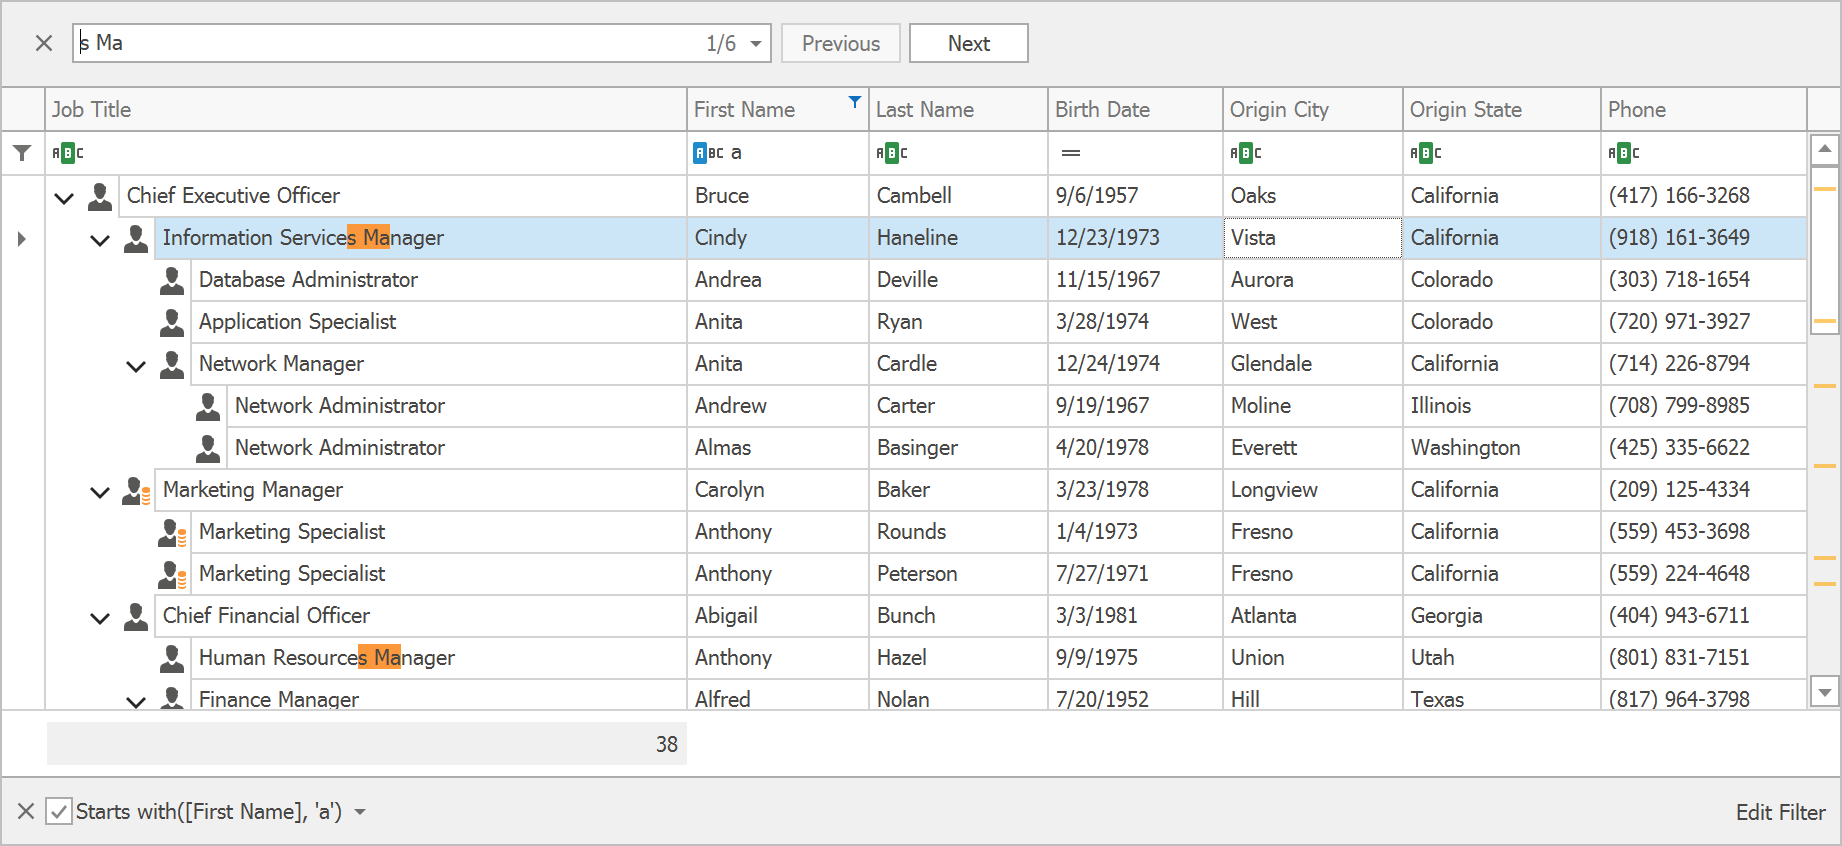Click the Marketing Manager employee icon
Screen dimensions: 1842x846
pyautogui.click(x=136, y=490)
